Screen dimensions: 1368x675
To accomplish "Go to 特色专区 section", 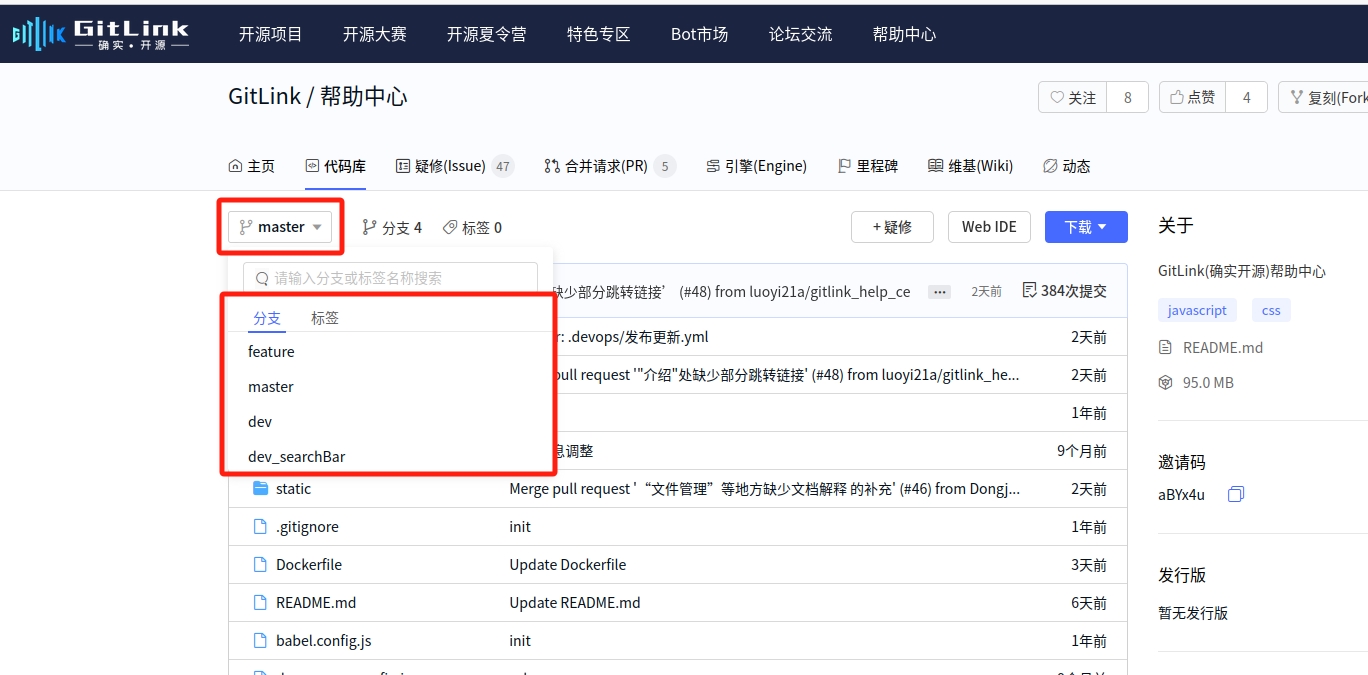I will [599, 34].
